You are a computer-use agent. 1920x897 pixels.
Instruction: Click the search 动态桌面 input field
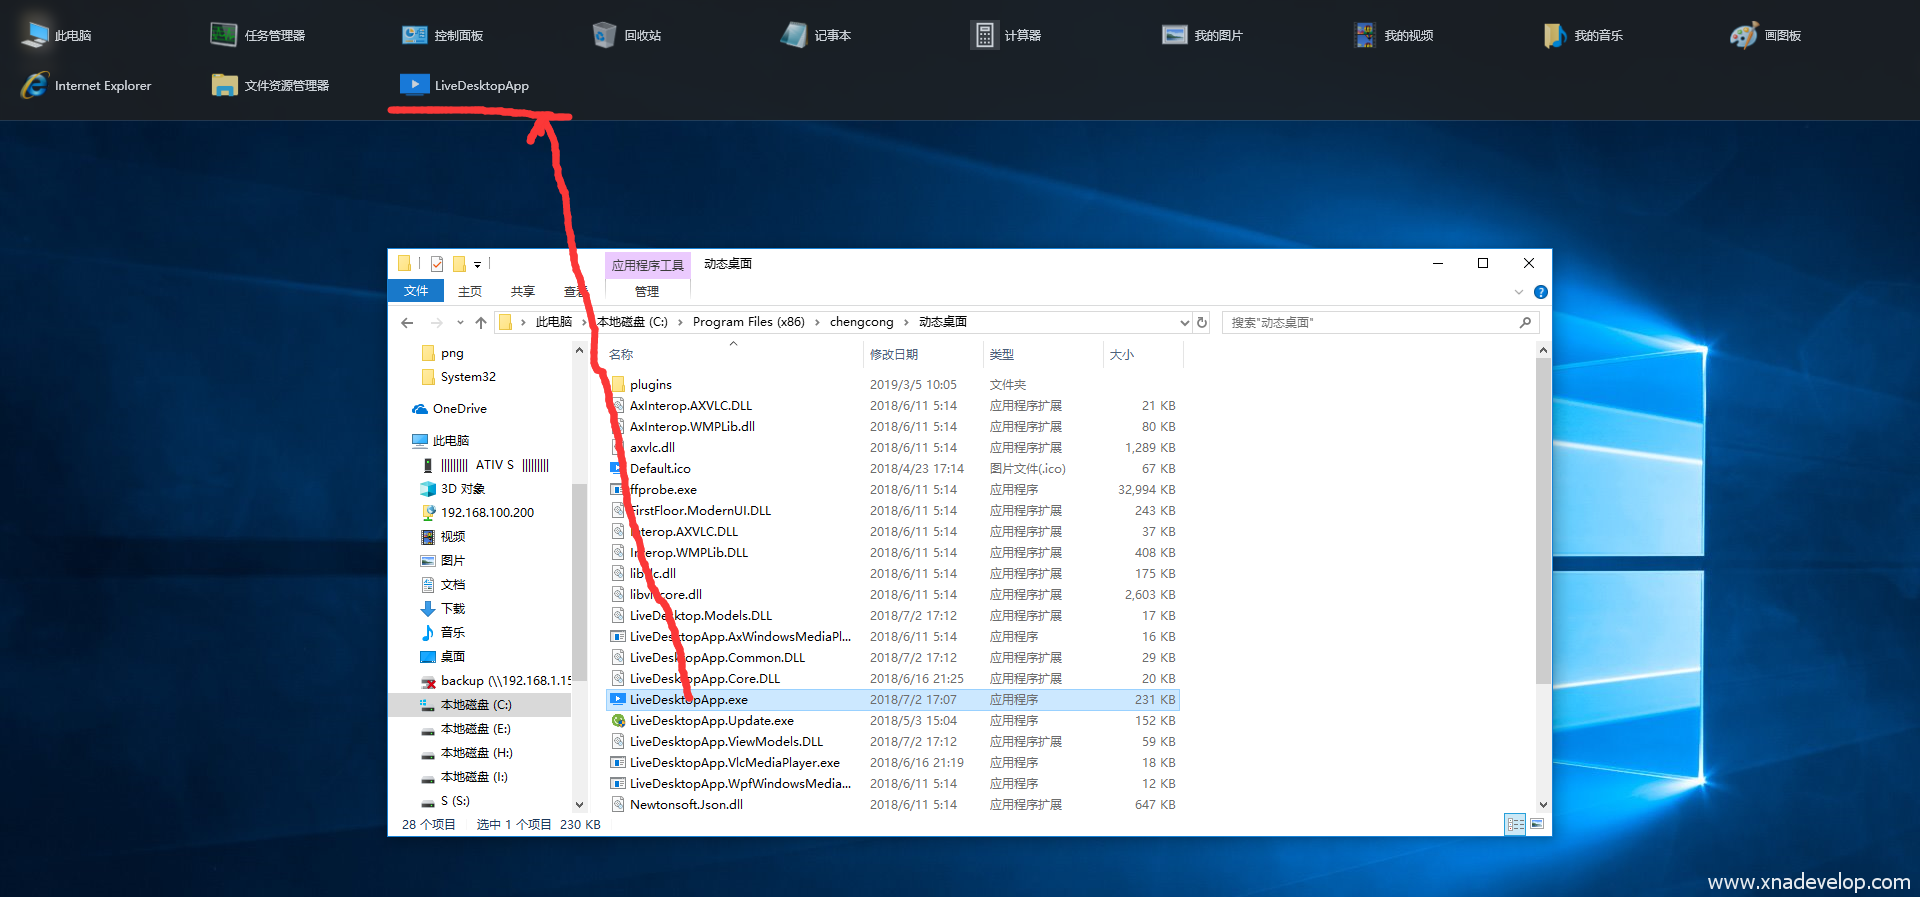point(1370,322)
